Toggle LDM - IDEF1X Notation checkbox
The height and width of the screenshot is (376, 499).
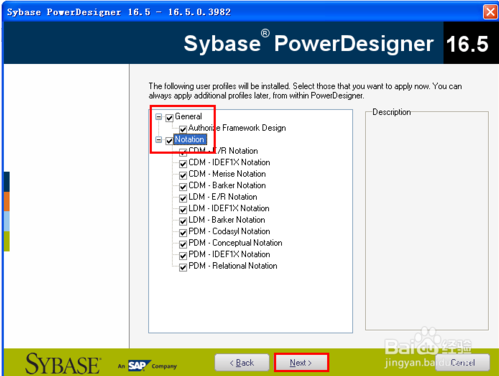[x=183, y=210]
